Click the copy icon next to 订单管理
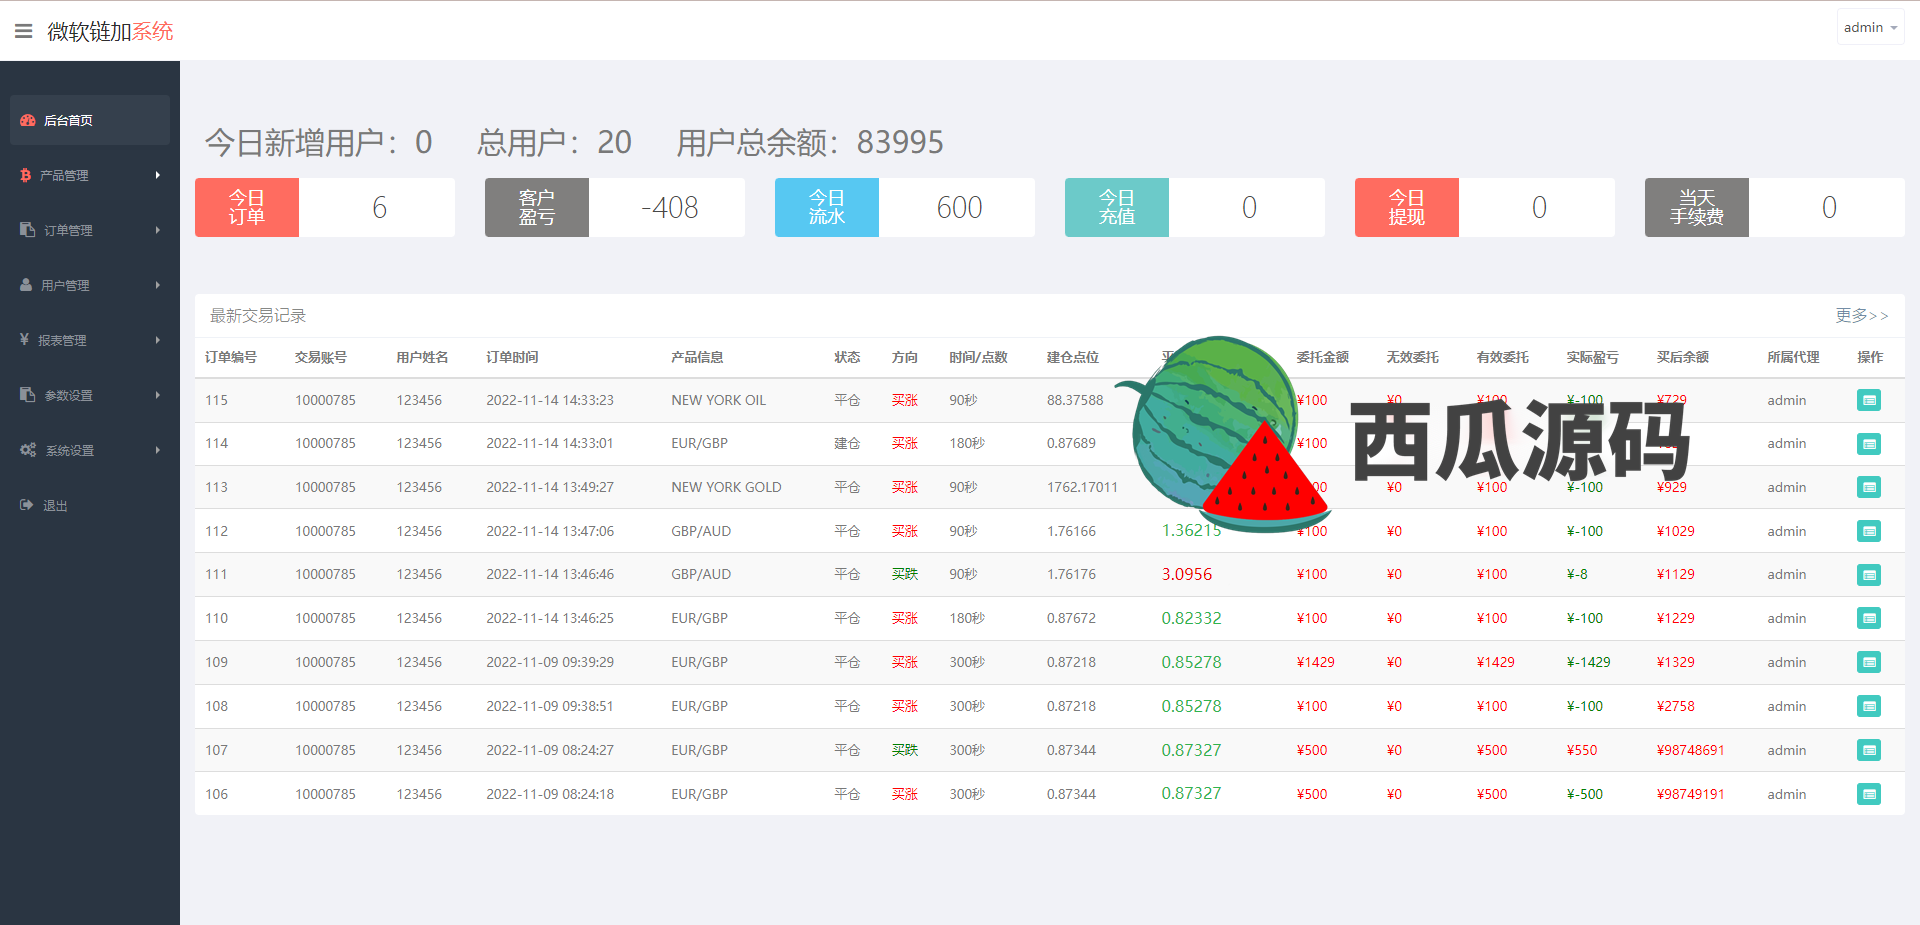Screen dimensions: 1920x925 pyautogui.click(x=28, y=230)
